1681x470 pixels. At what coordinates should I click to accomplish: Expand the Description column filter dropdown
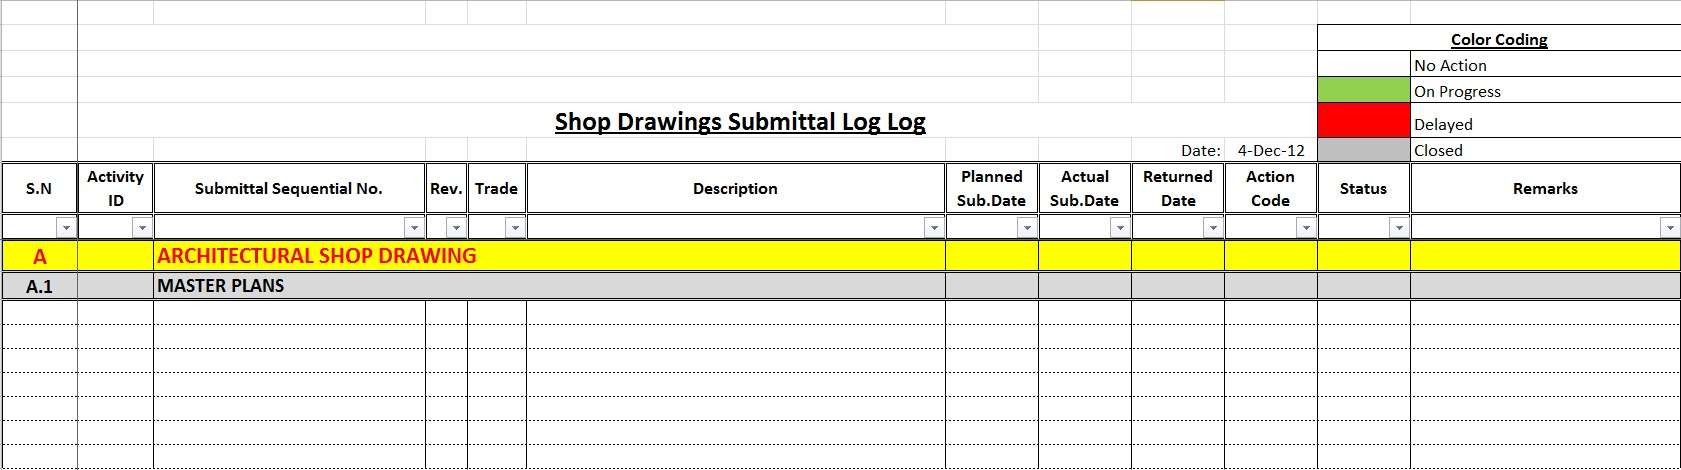click(x=934, y=228)
